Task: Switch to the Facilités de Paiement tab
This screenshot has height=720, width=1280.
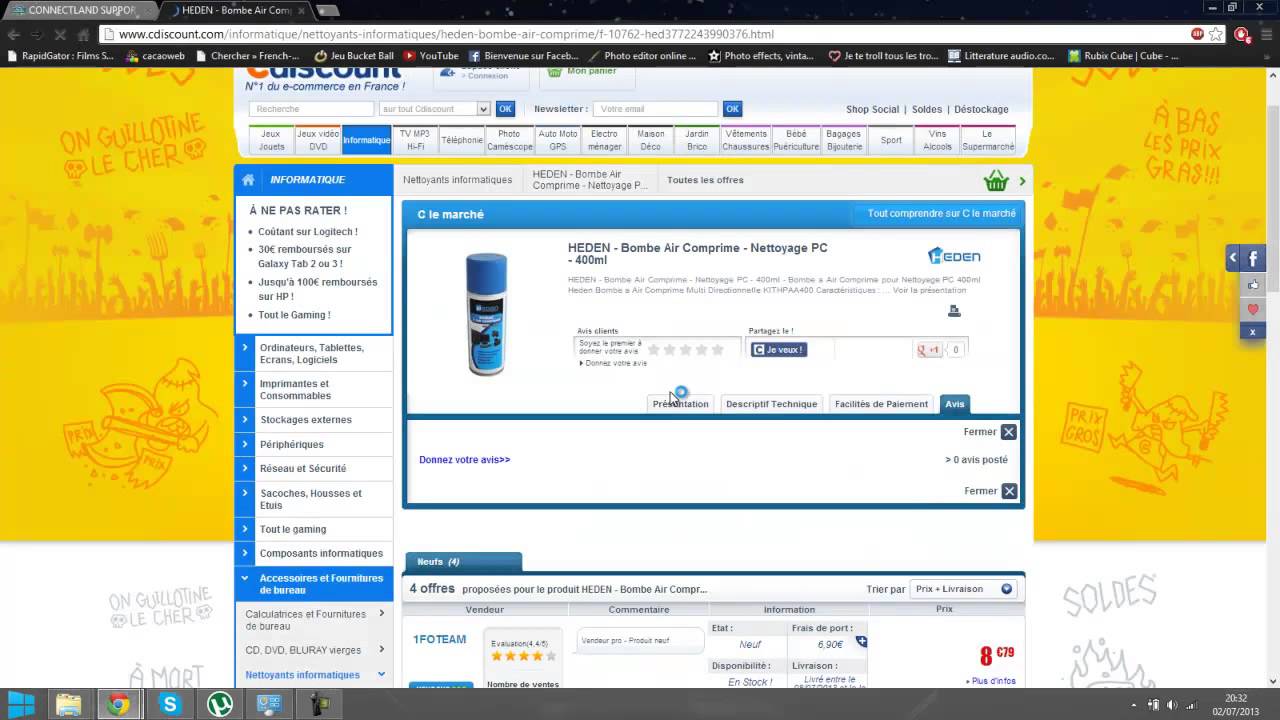Action: point(881,404)
